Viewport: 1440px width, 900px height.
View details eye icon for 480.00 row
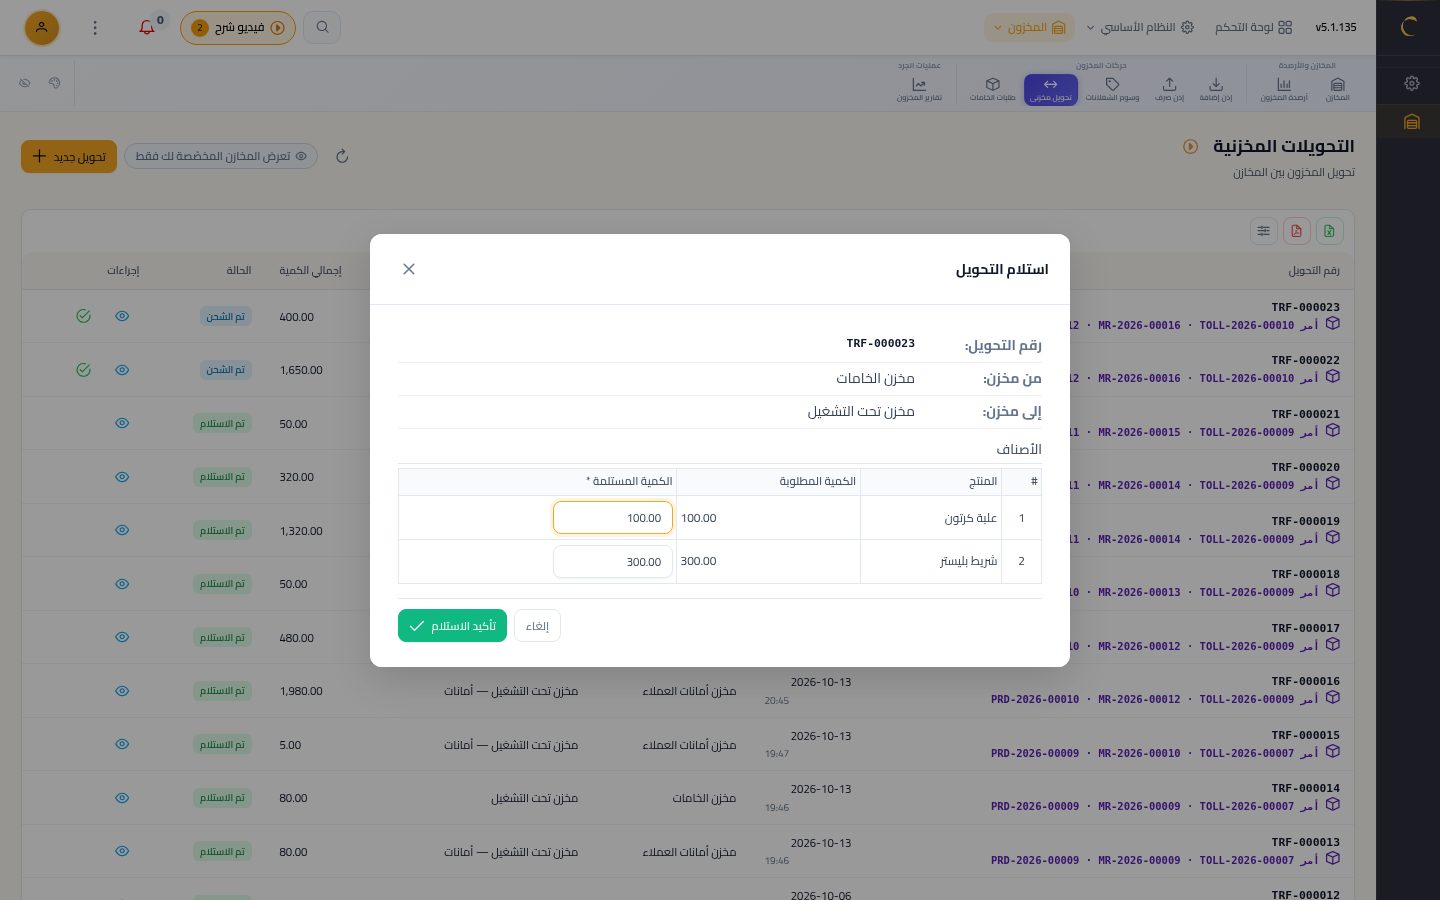click(x=122, y=637)
